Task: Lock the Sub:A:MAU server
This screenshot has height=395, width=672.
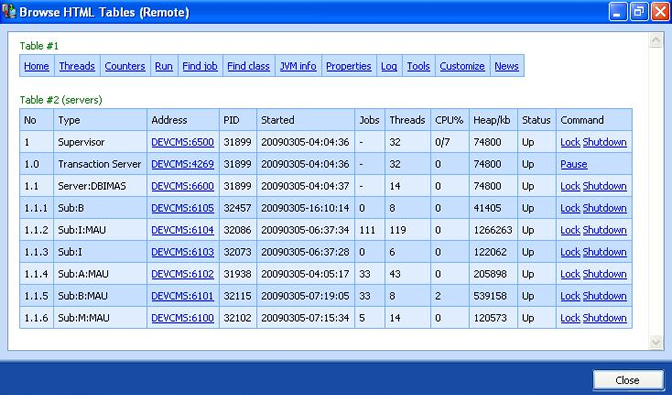Action: [x=570, y=274]
